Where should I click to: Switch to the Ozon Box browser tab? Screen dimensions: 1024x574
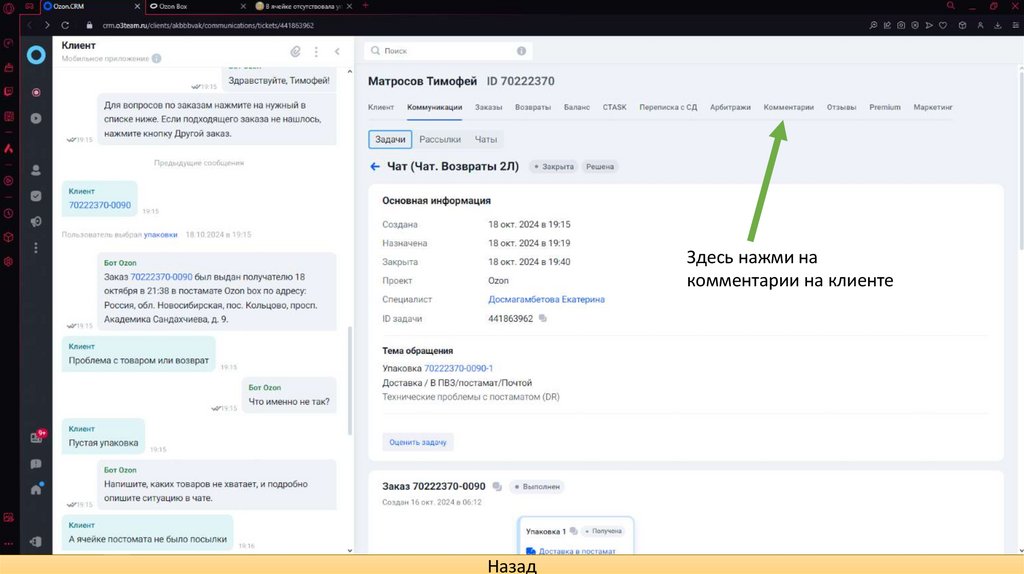(x=197, y=7)
